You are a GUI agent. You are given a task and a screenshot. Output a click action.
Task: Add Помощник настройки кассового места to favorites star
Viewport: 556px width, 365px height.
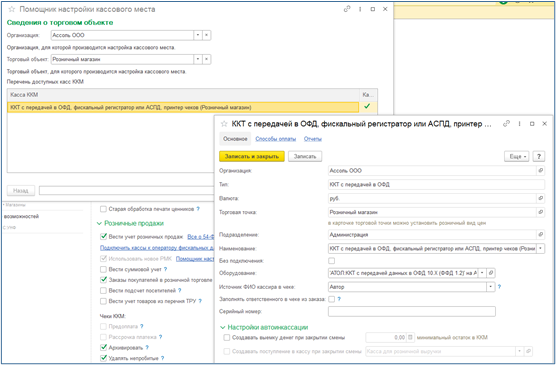(12, 9)
